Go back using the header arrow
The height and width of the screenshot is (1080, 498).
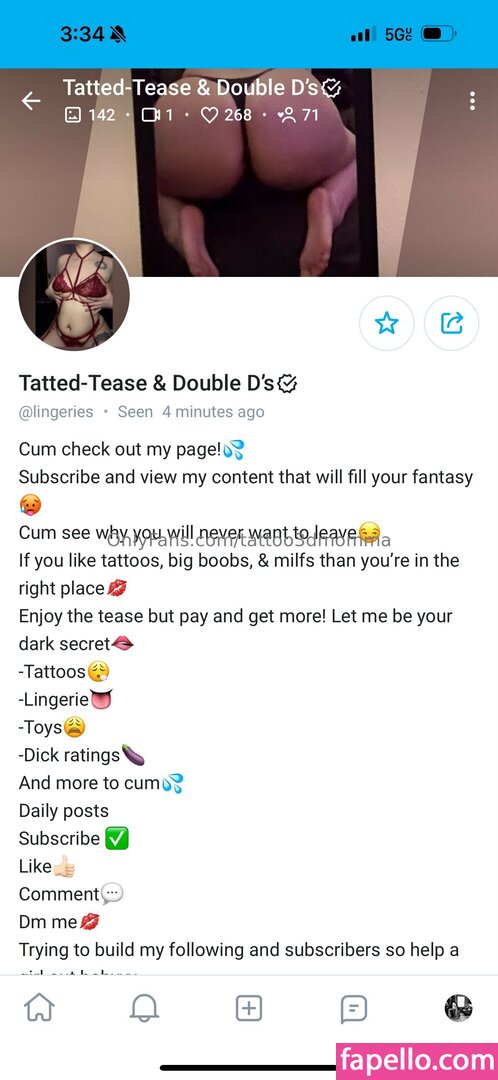[31, 101]
